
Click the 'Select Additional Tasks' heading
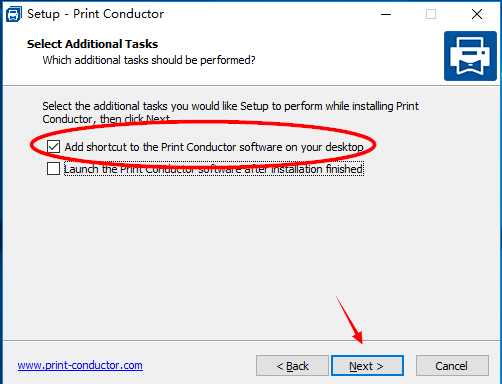(92, 44)
